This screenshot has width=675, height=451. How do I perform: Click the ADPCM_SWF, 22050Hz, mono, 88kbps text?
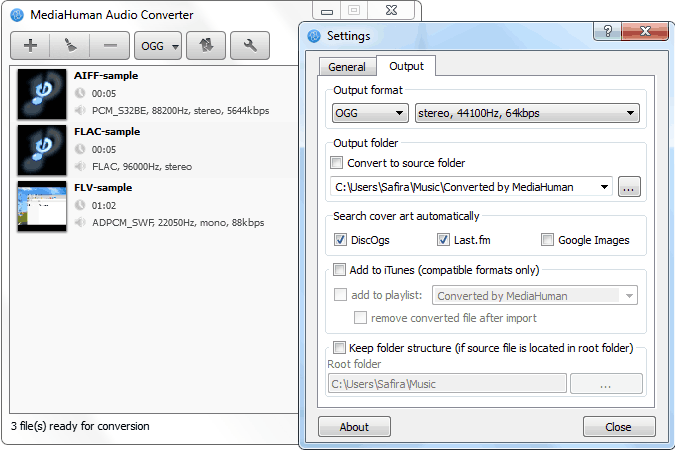pyautogui.click(x=178, y=222)
